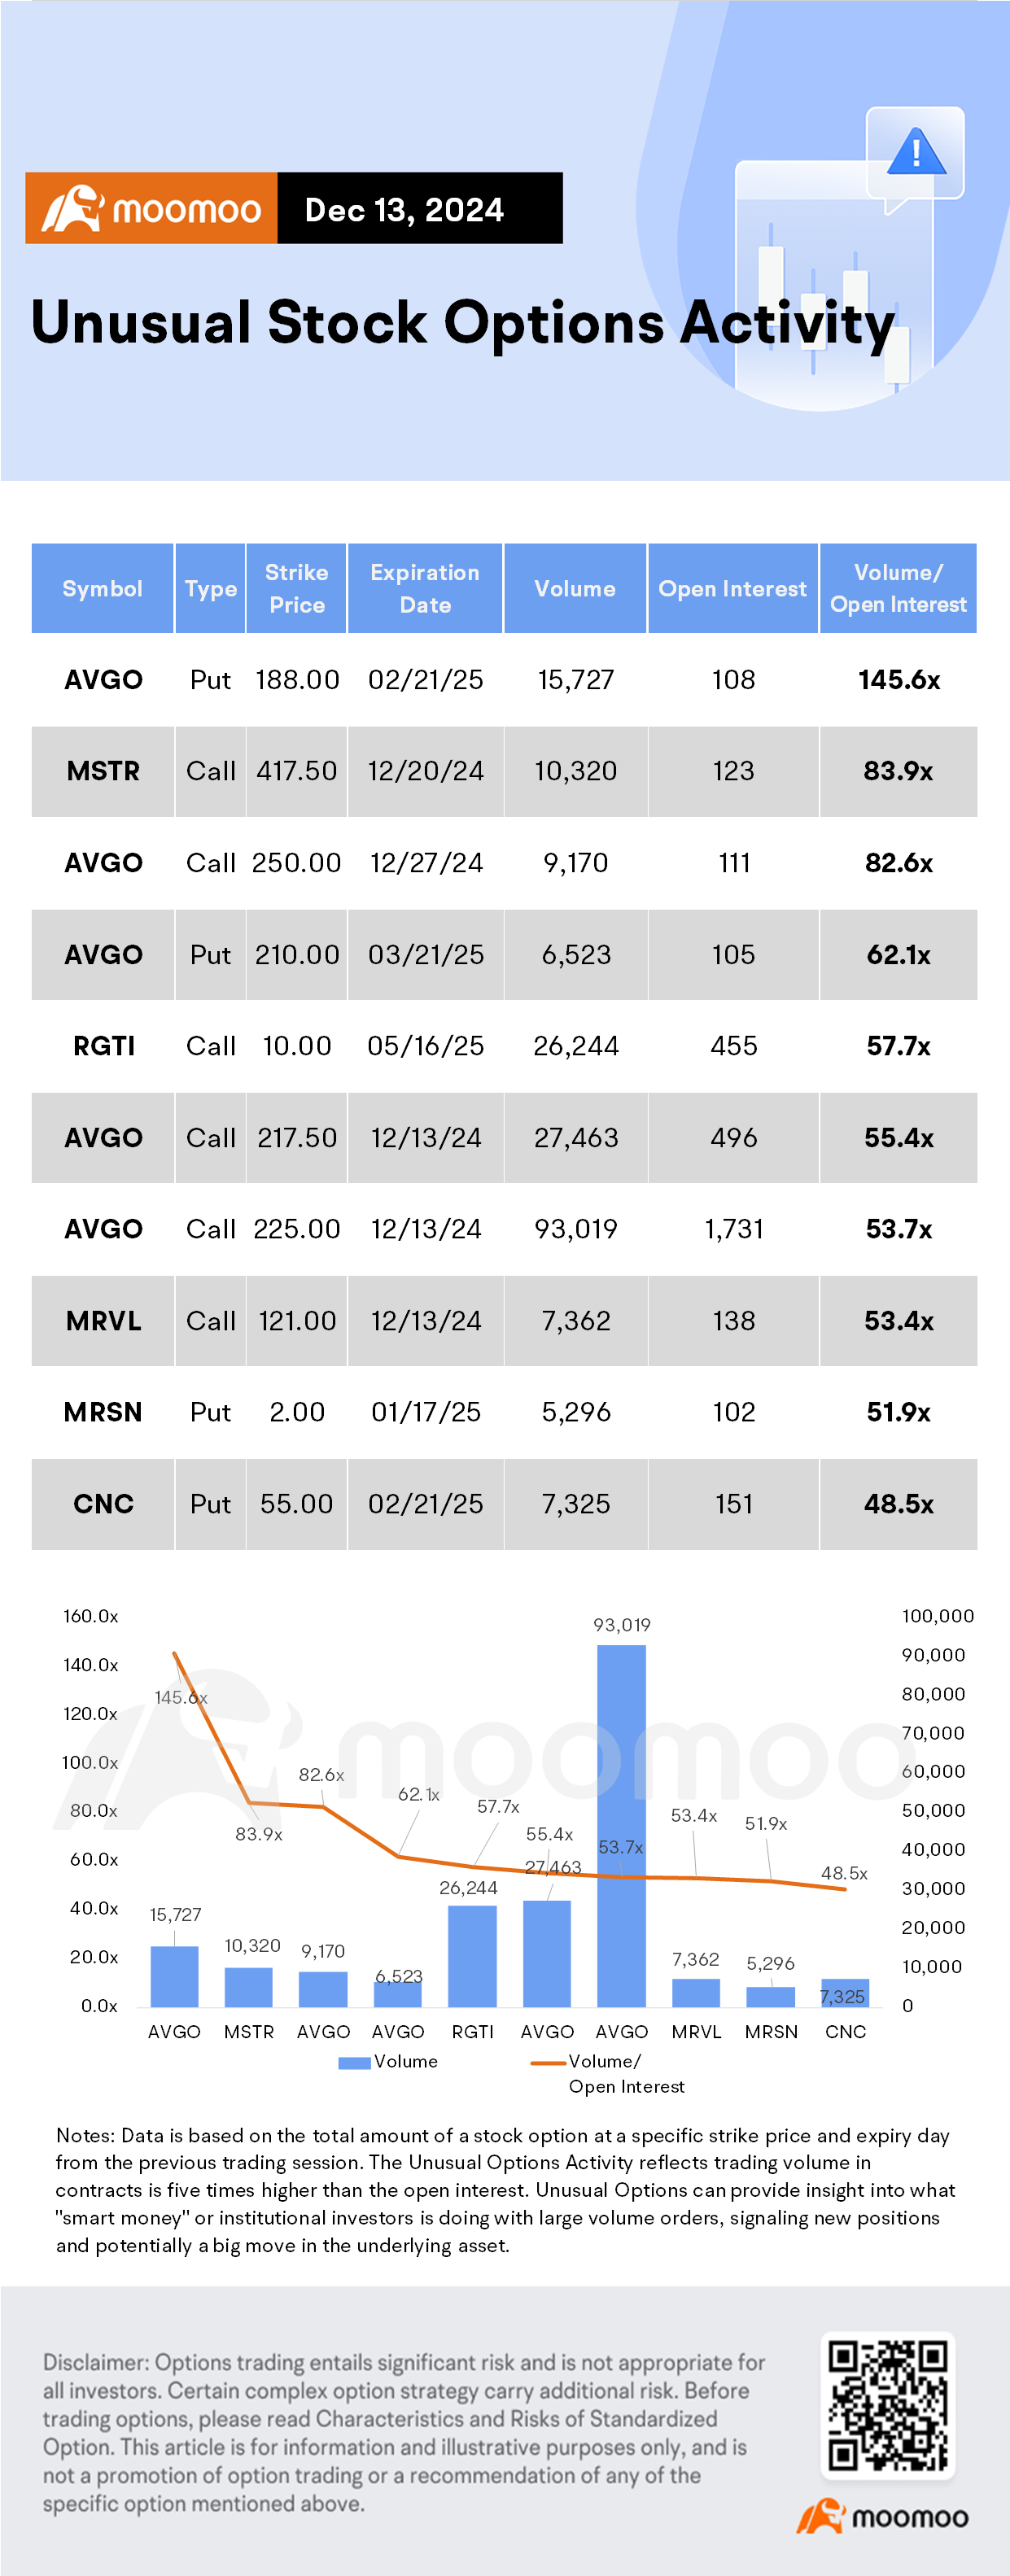
Task: Click the Dec 13, 2024 date label
Action: 404,209
